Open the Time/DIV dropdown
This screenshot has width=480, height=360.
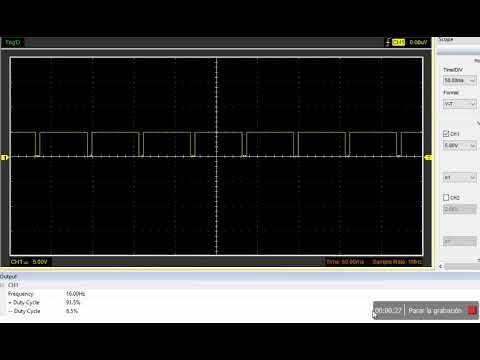(460, 80)
